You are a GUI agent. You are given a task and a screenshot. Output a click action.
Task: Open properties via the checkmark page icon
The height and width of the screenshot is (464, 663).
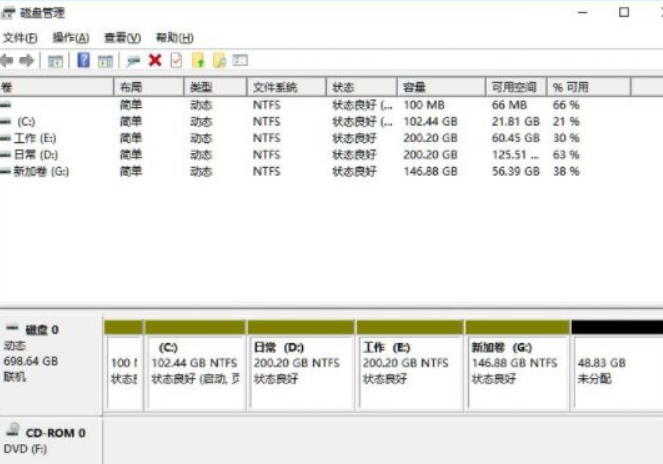[x=176, y=61]
